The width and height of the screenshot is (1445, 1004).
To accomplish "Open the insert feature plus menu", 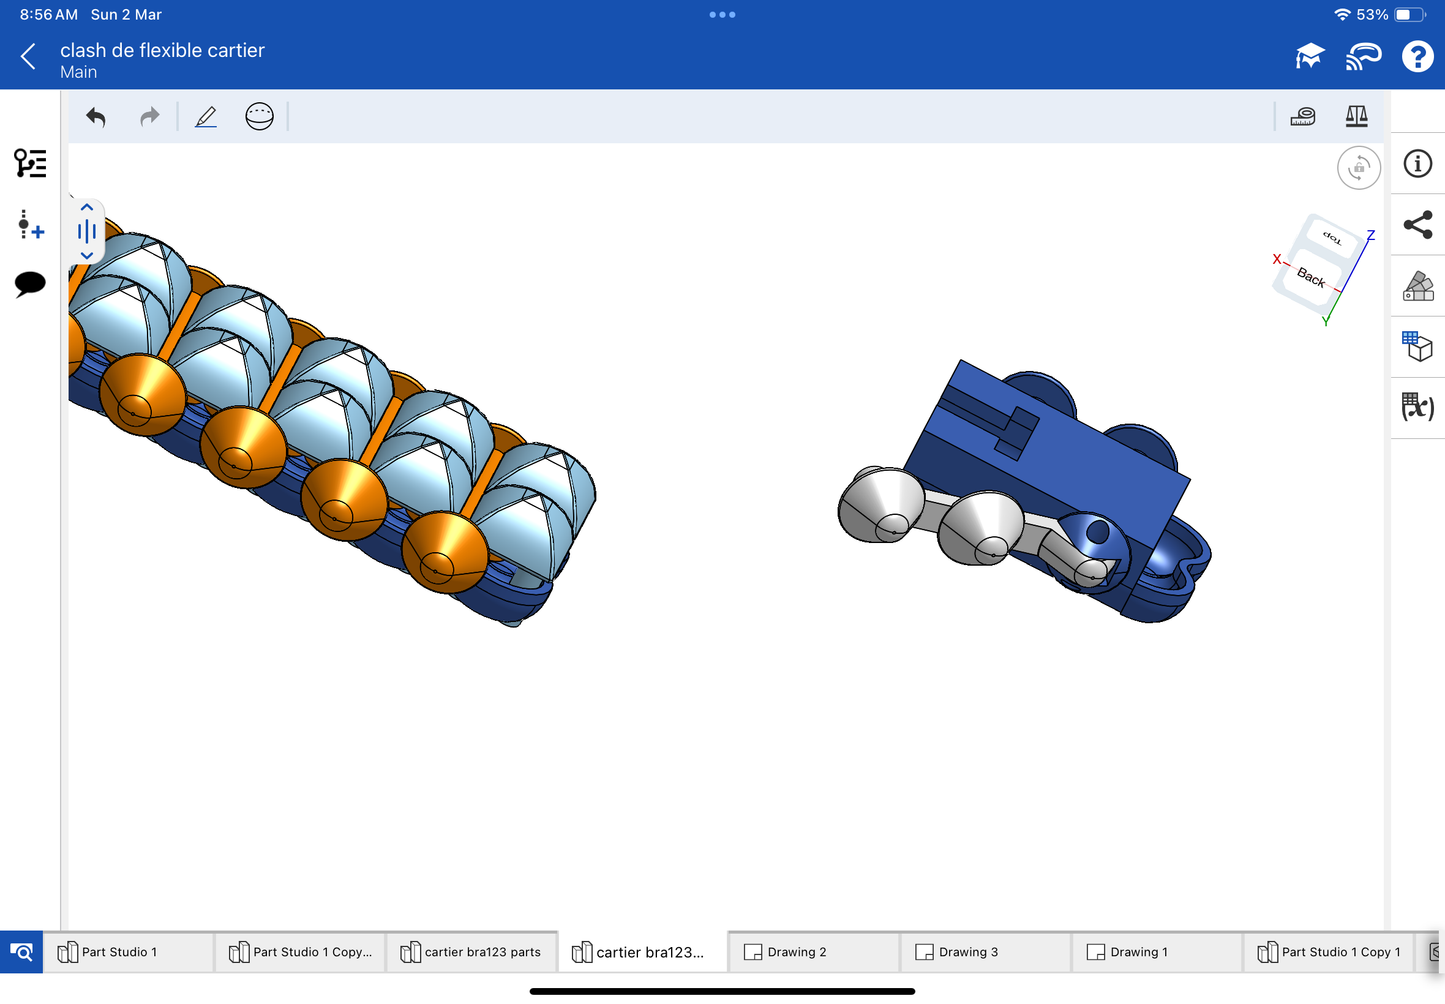I will (x=30, y=225).
